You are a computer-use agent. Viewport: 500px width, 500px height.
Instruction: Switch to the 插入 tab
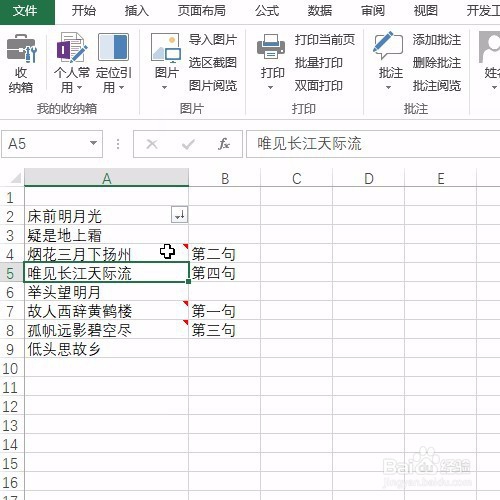point(137,11)
